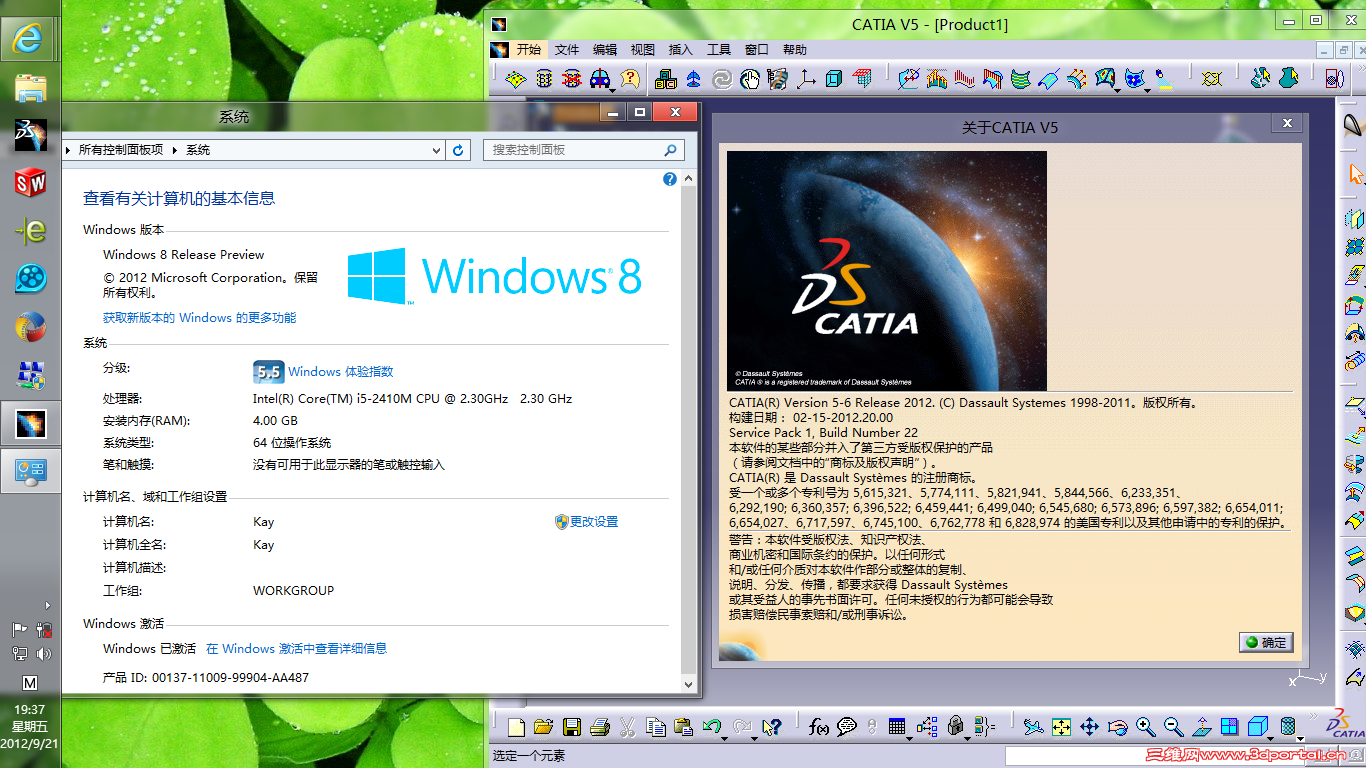
Task: Show hidden system tray icons arrow
Action: (x=48, y=605)
